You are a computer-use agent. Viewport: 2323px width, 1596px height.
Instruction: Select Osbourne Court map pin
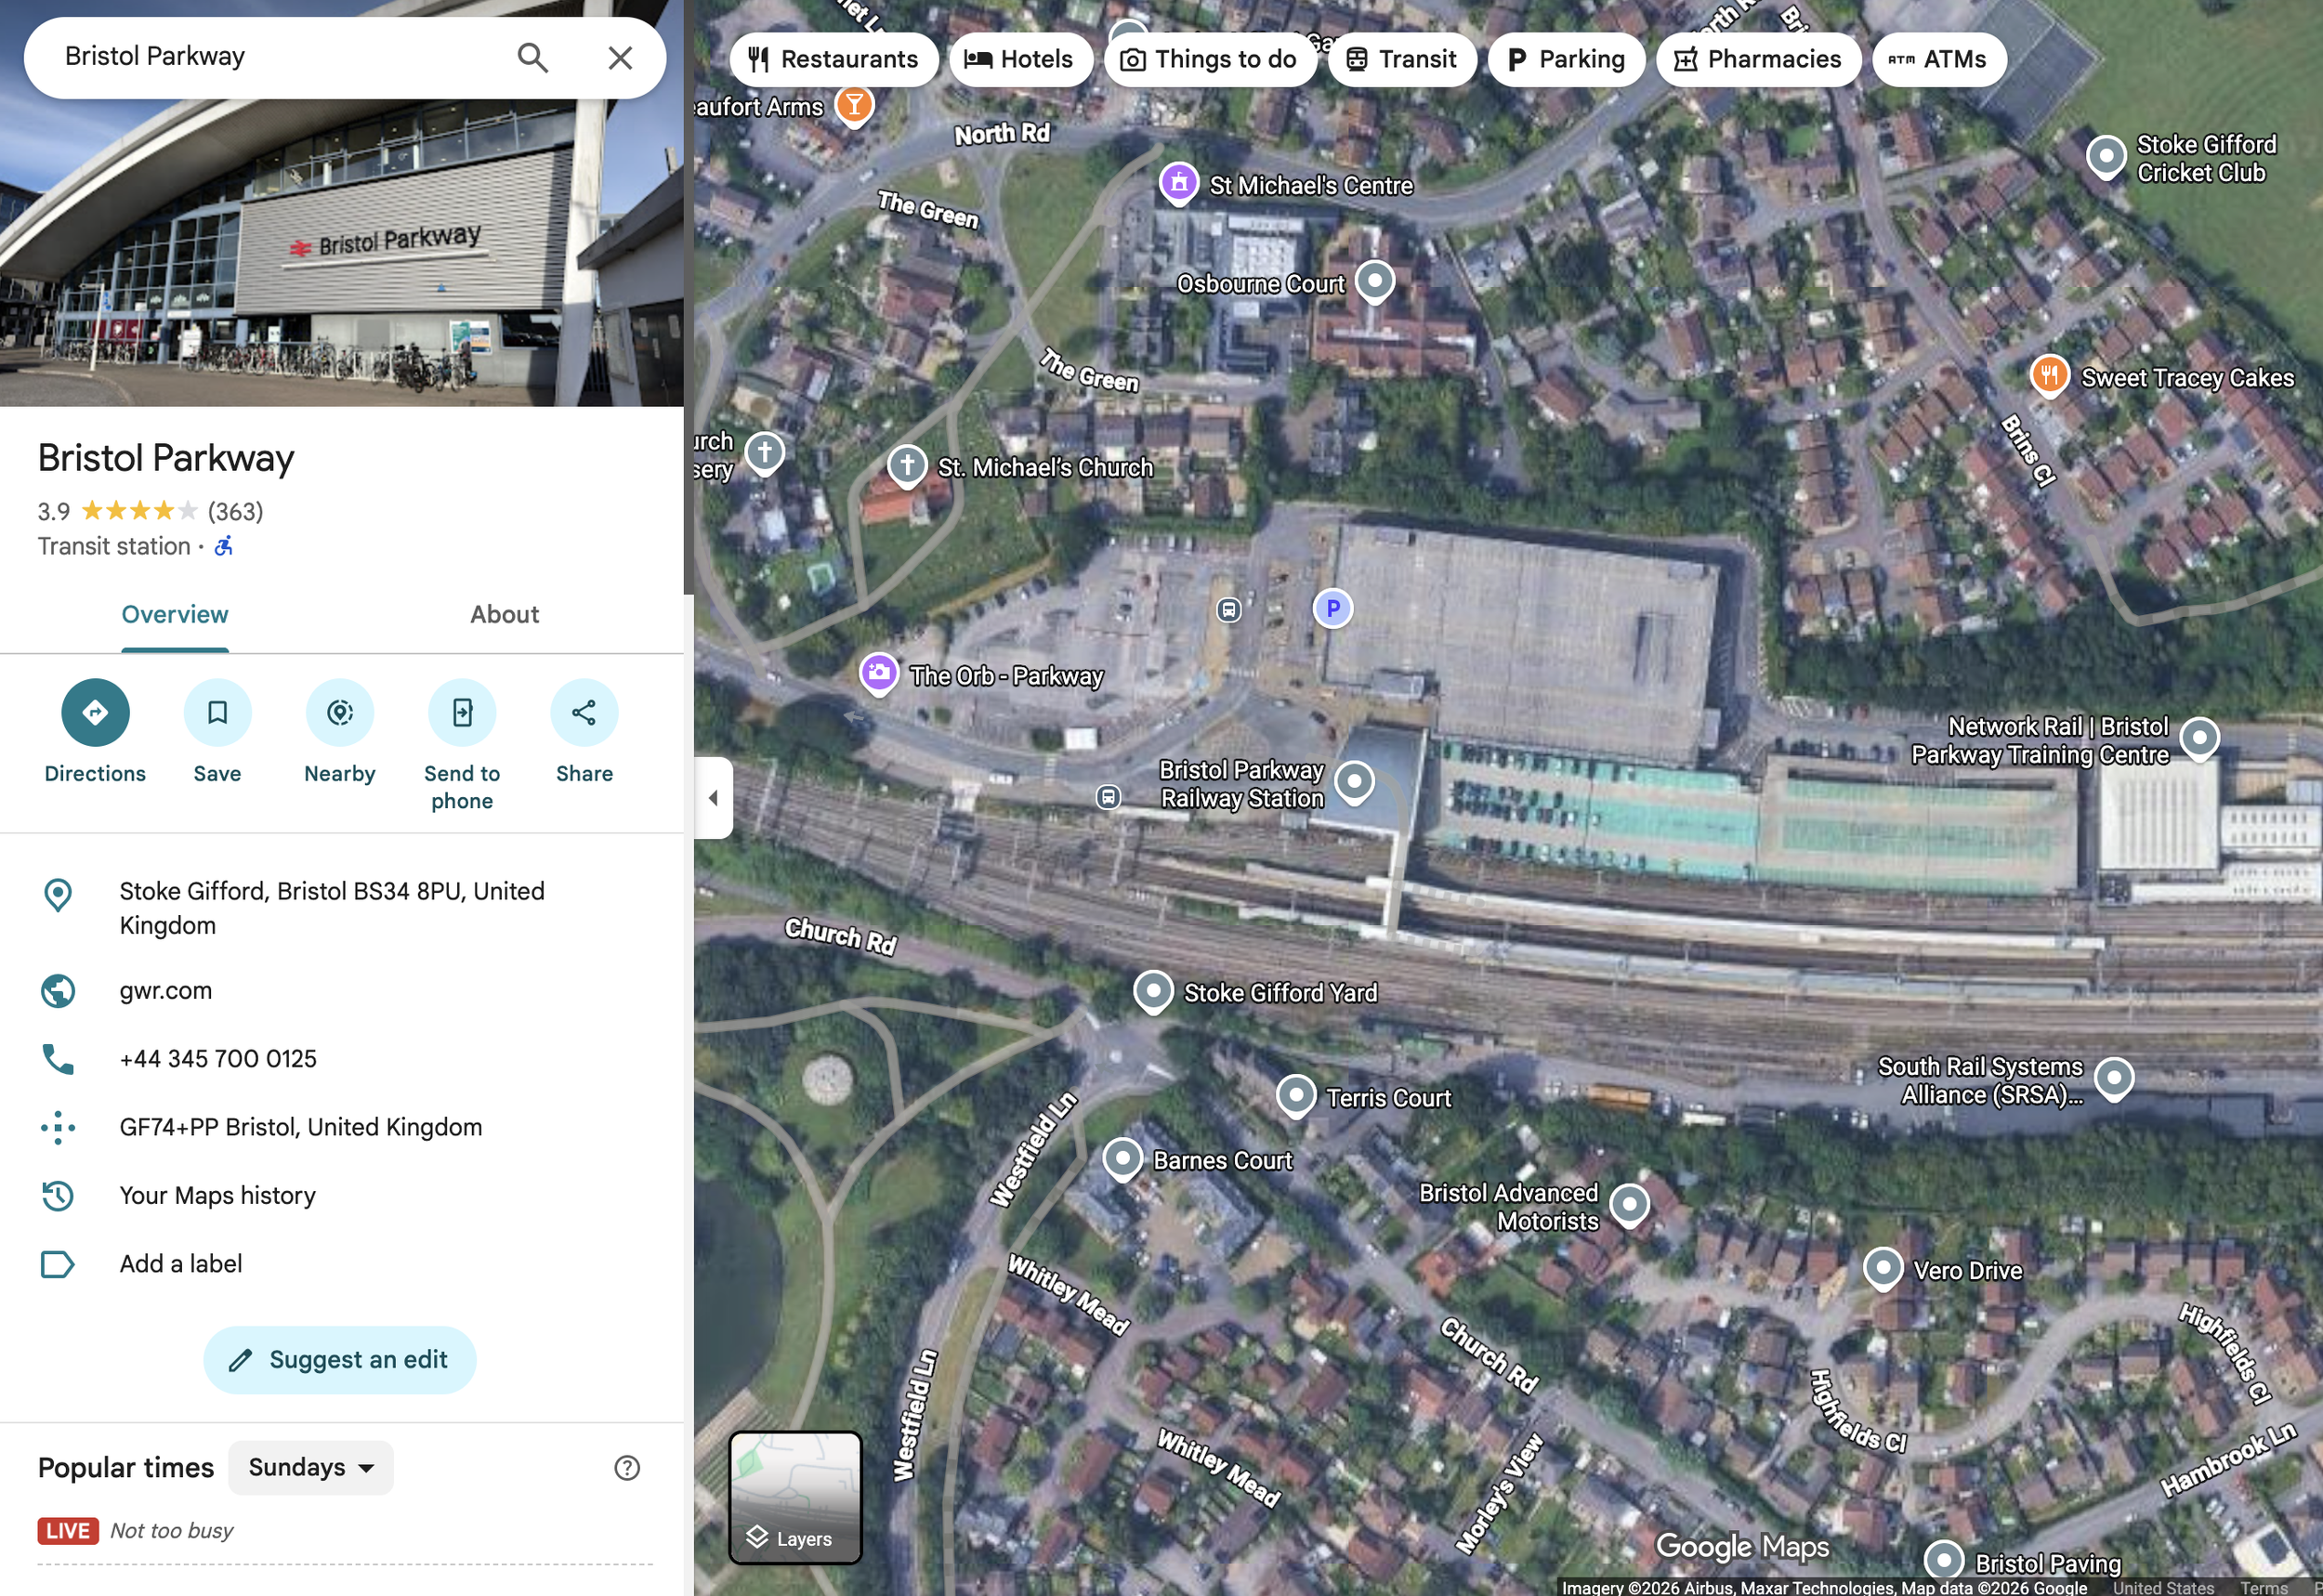point(1374,281)
